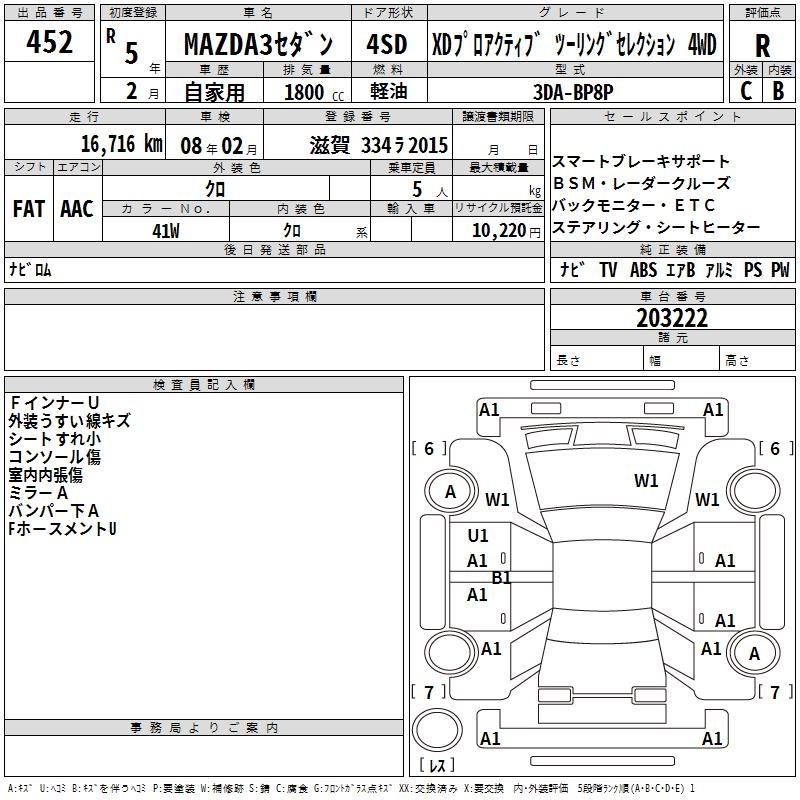Select the U1 dent mark on diagram
This screenshot has height=800, width=800.
tap(478, 536)
